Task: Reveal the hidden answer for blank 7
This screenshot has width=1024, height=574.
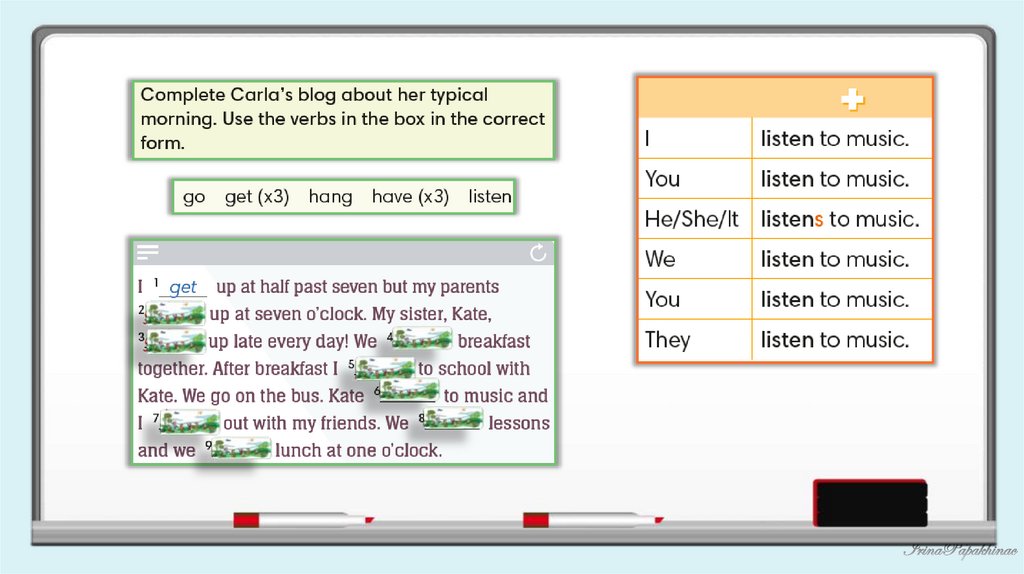Action: [189, 421]
